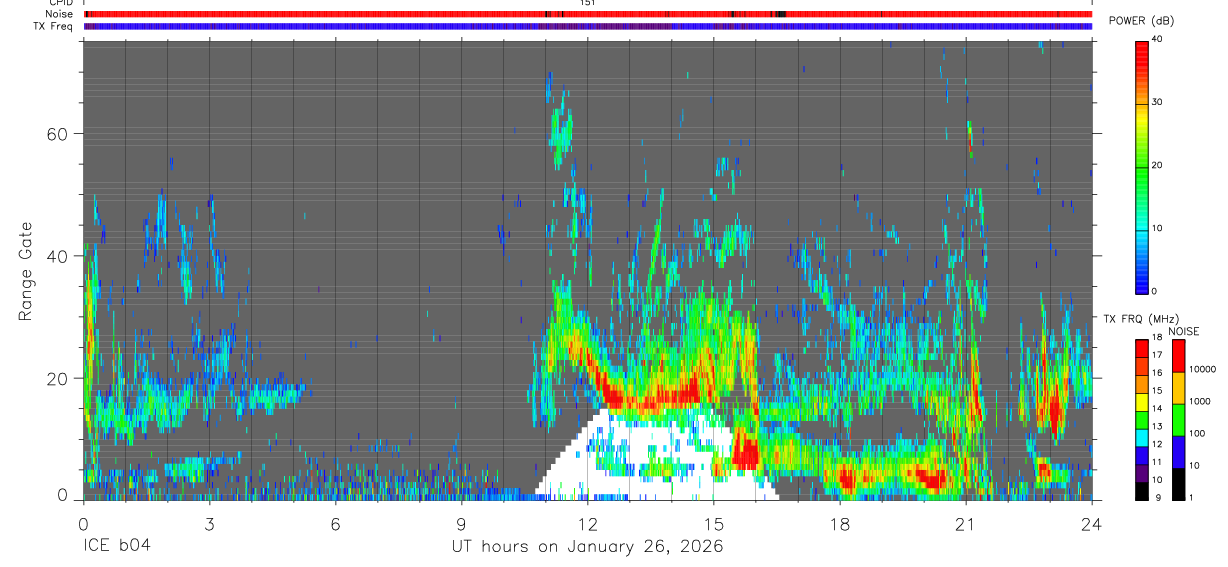
Task: Click the blue segment of NOISE legend
Action: 1179,451
